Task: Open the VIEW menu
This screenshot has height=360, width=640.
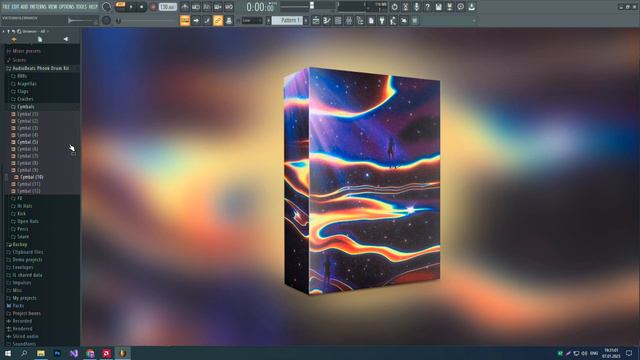Action: click(53, 7)
